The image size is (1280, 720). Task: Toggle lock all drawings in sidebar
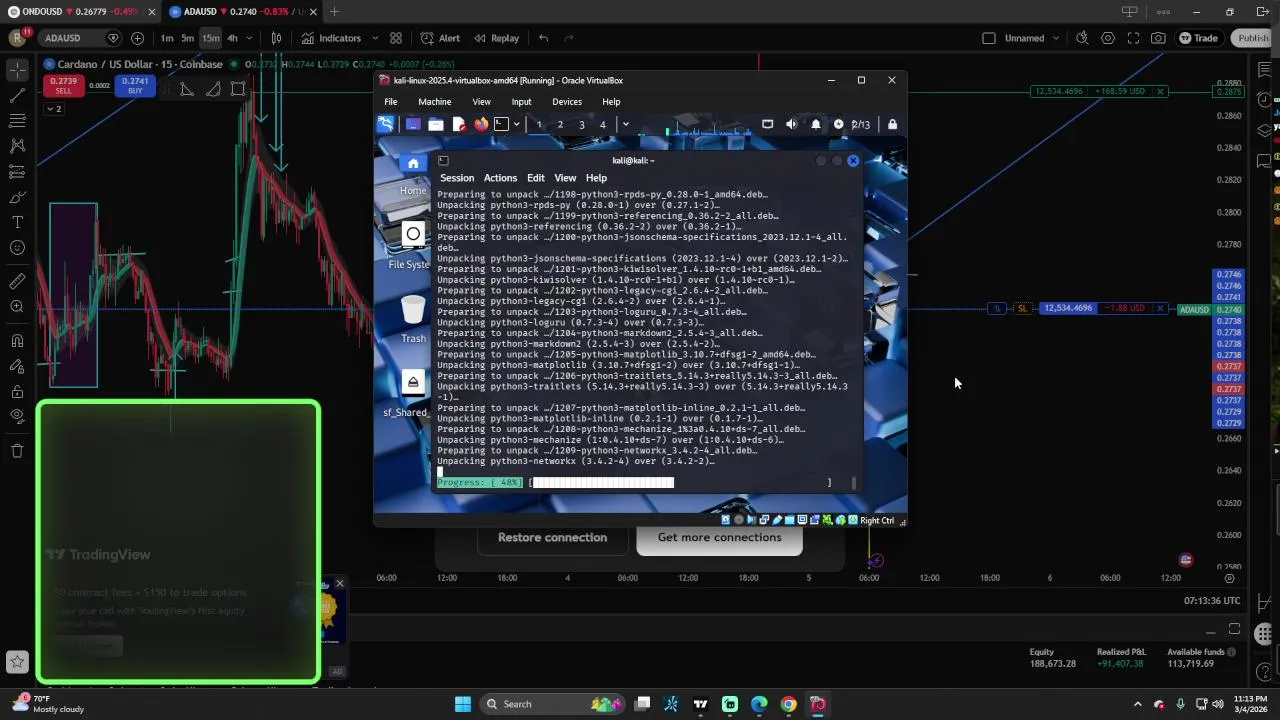pyautogui.click(x=17, y=391)
